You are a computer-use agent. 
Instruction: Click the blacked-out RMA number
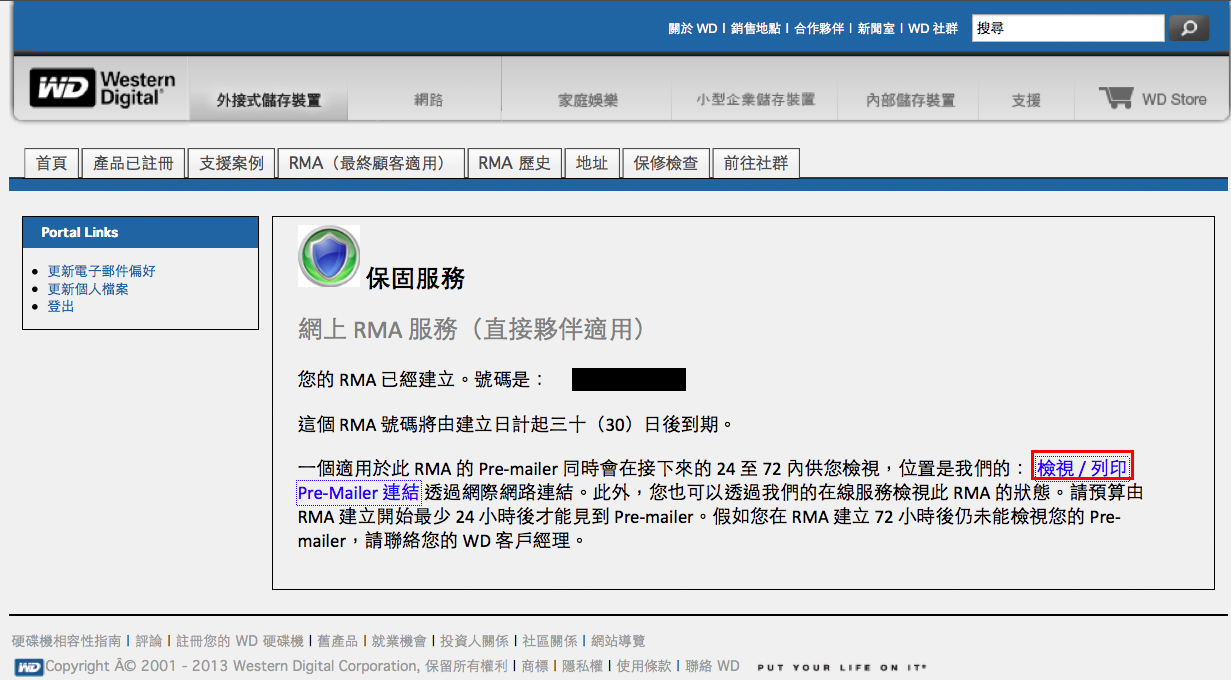click(629, 379)
